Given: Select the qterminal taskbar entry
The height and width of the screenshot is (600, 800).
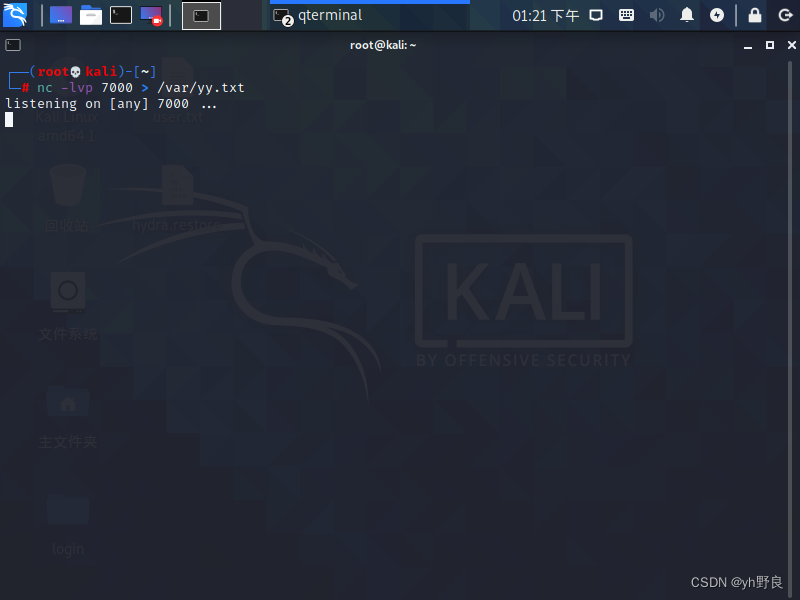Looking at the screenshot, I should coord(369,16).
